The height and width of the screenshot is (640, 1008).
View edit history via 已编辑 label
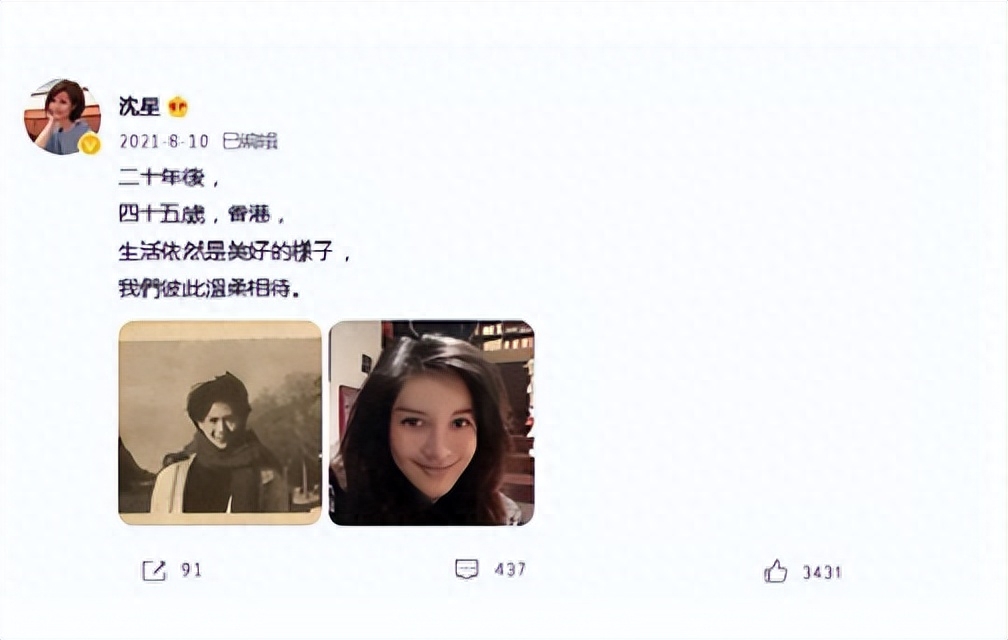[250, 141]
